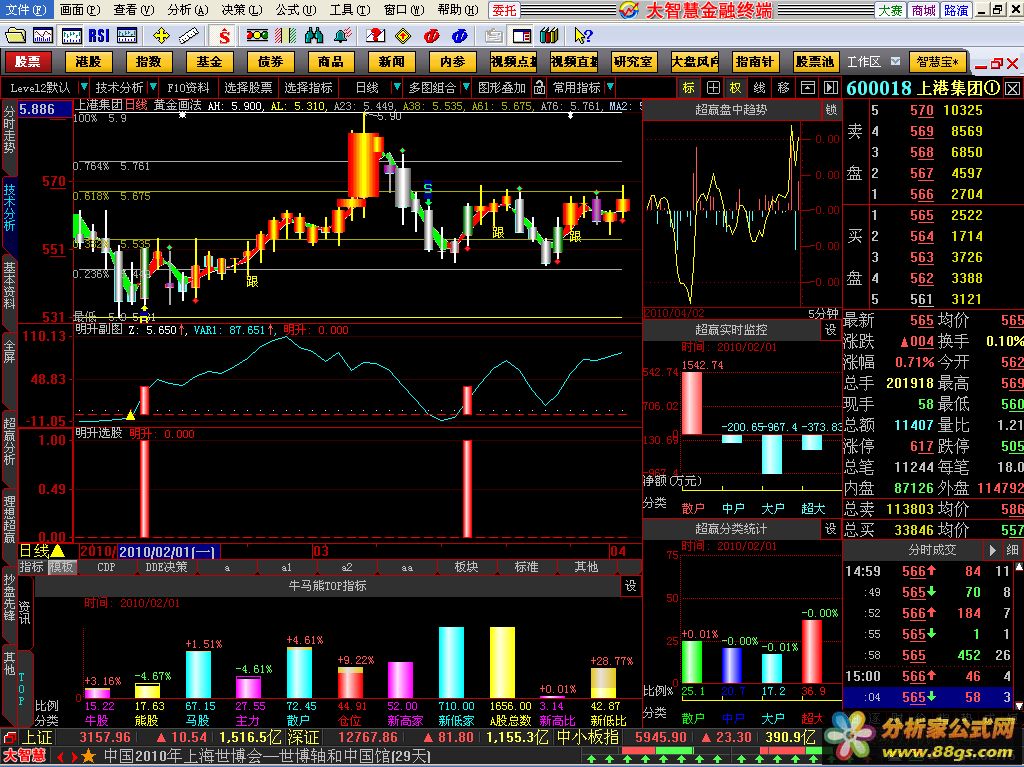Click the 超大 red bar in 超赢分类统计
This screenshot has width=1024, height=767.
[812, 652]
